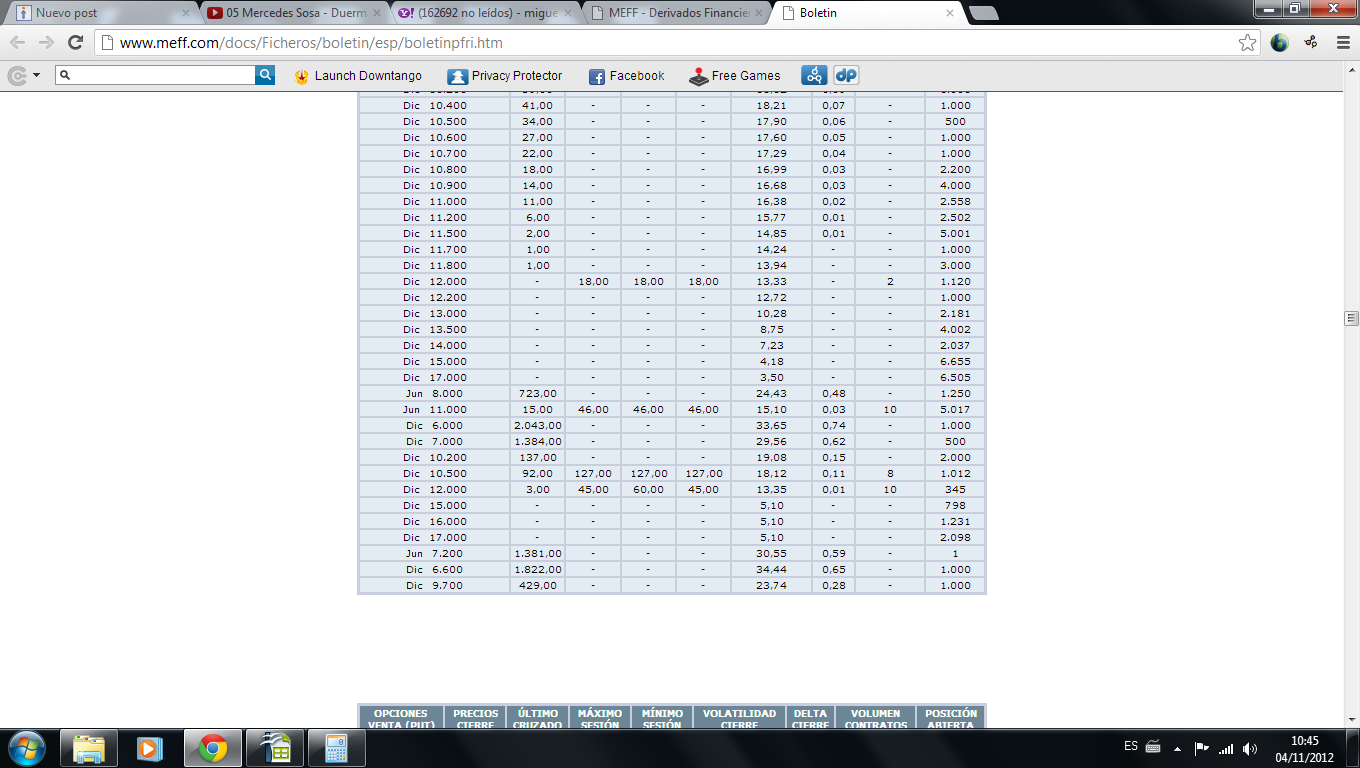Click open position value 6.655
Viewport: 1360px width, 768px height.
click(955, 361)
